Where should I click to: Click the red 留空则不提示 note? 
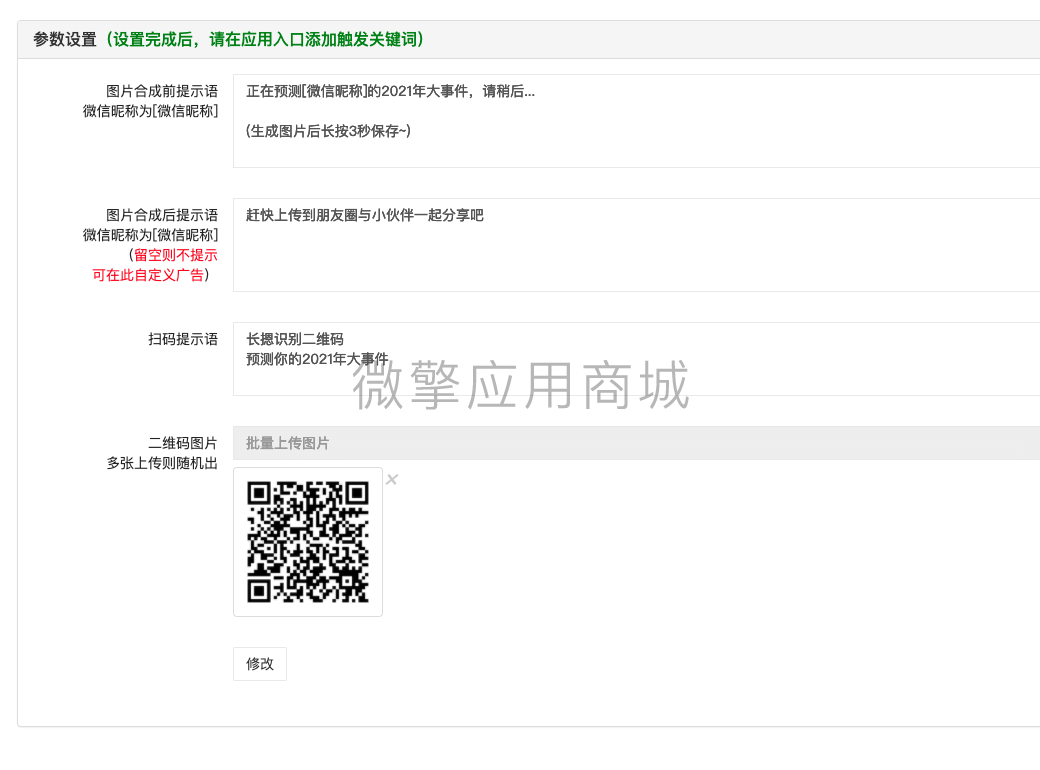click(x=176, y=255)
